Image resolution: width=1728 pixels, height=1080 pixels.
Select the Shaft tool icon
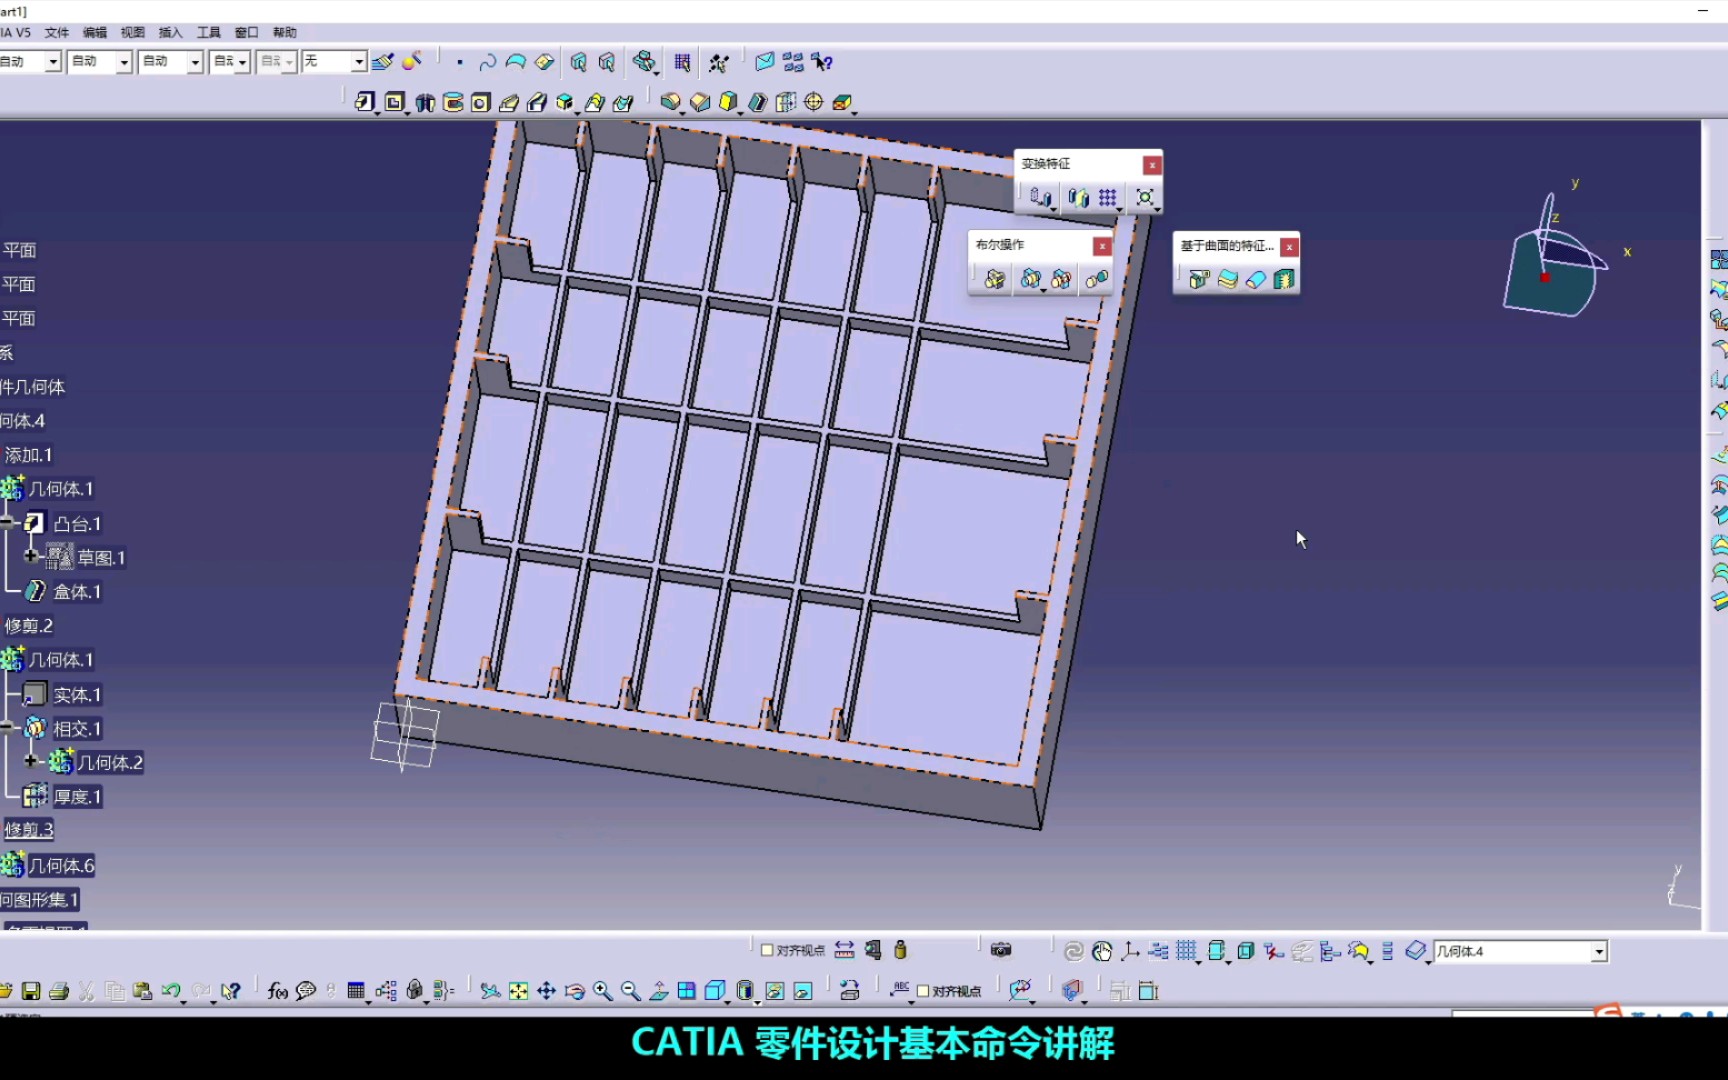(x=425, y=102)
